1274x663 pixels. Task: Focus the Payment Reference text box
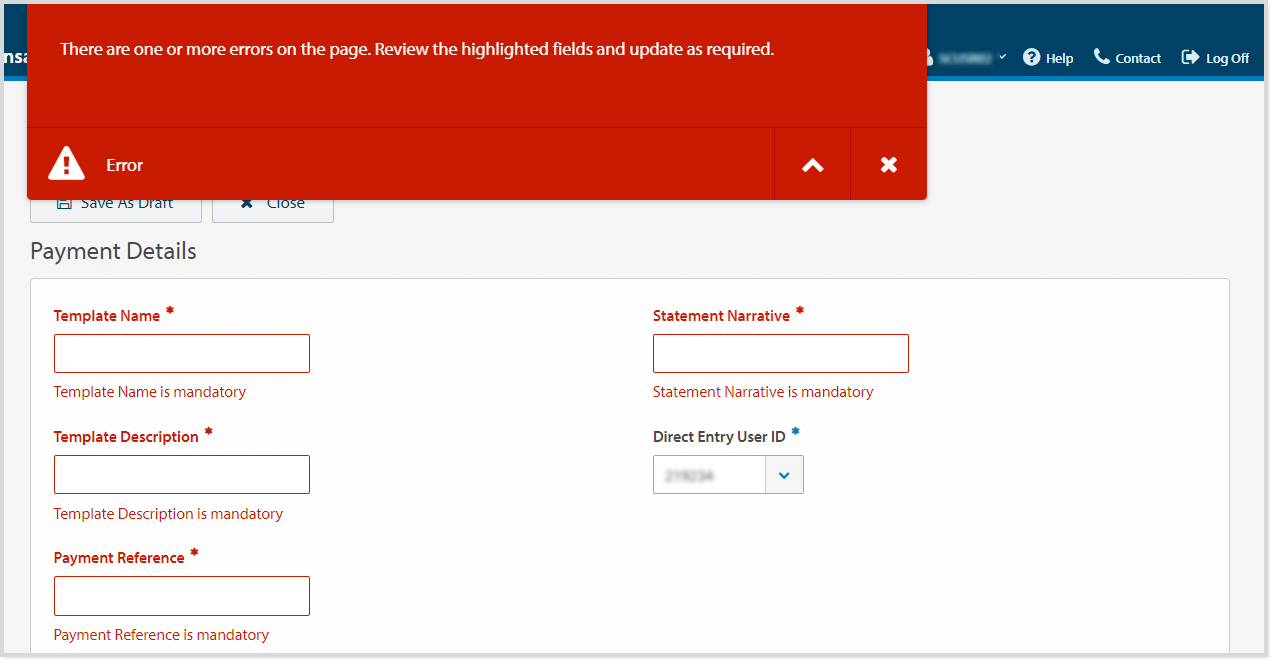pos(182,596)
